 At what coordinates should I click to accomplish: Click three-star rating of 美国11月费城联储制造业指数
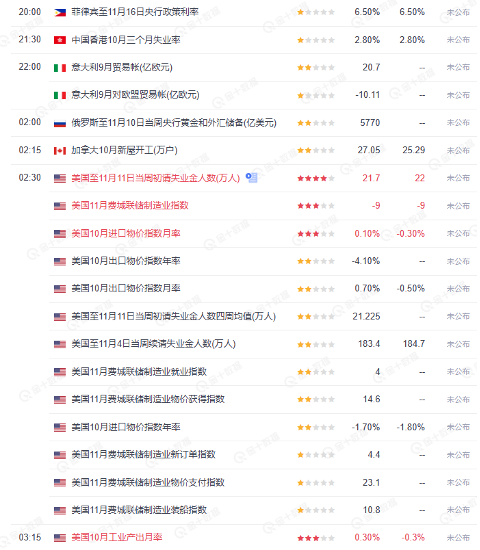click(316, 206)
